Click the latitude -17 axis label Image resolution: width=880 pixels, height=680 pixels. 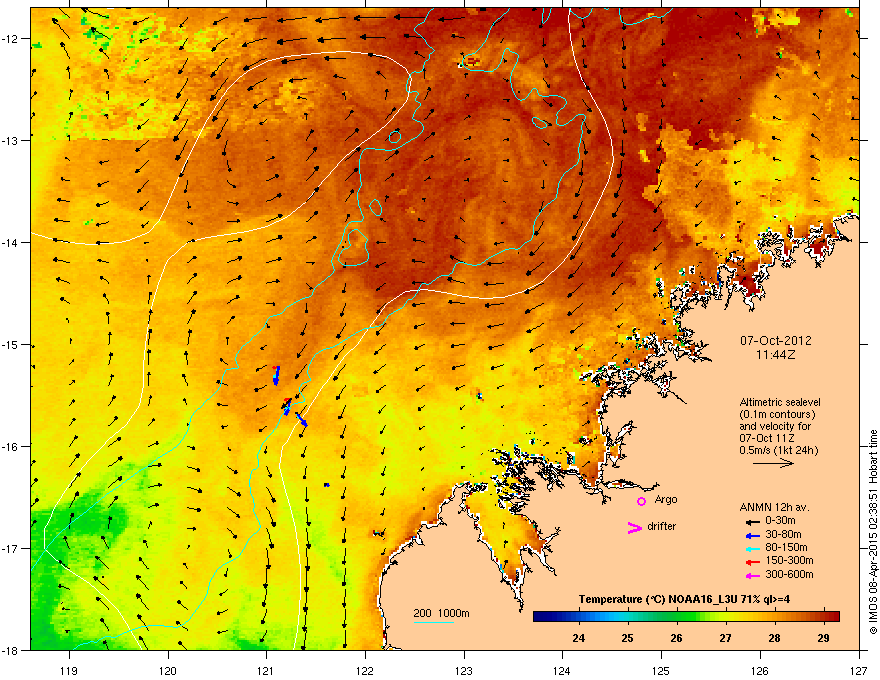[x=11, y=548]
